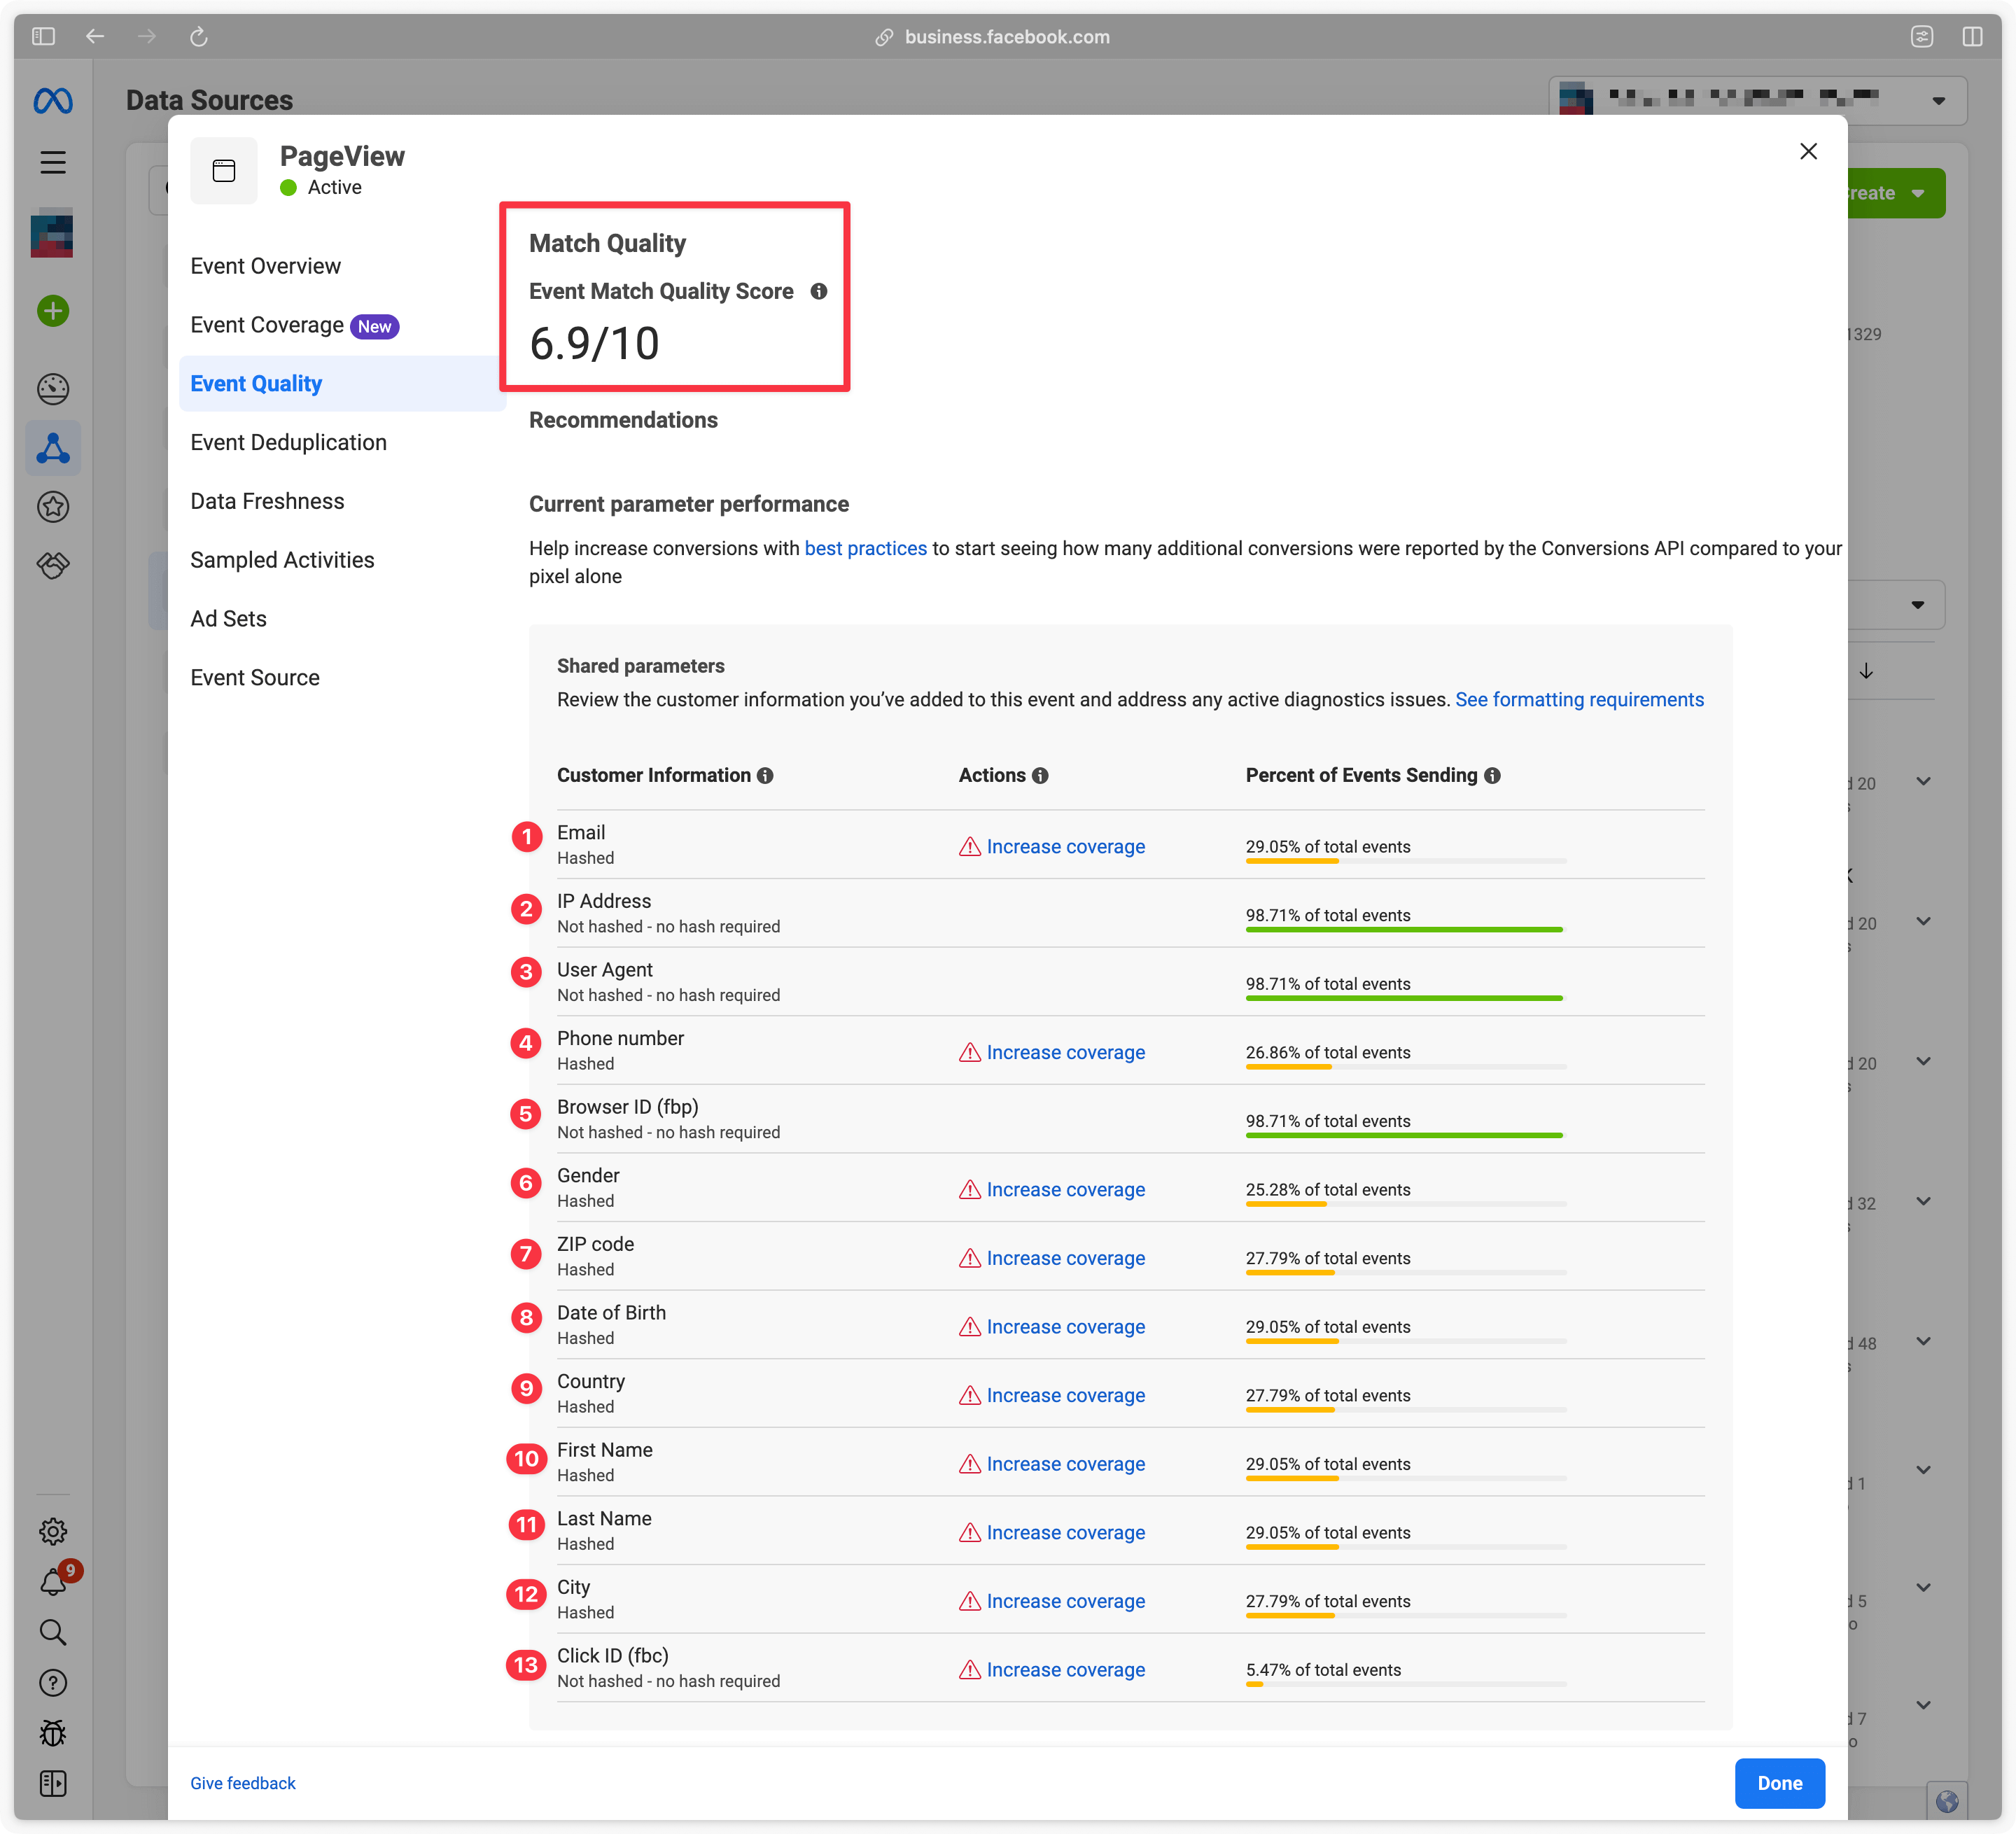Click Increase coverage for ZIP code
The image size is (2016, 1834).
(1065, 1259)
